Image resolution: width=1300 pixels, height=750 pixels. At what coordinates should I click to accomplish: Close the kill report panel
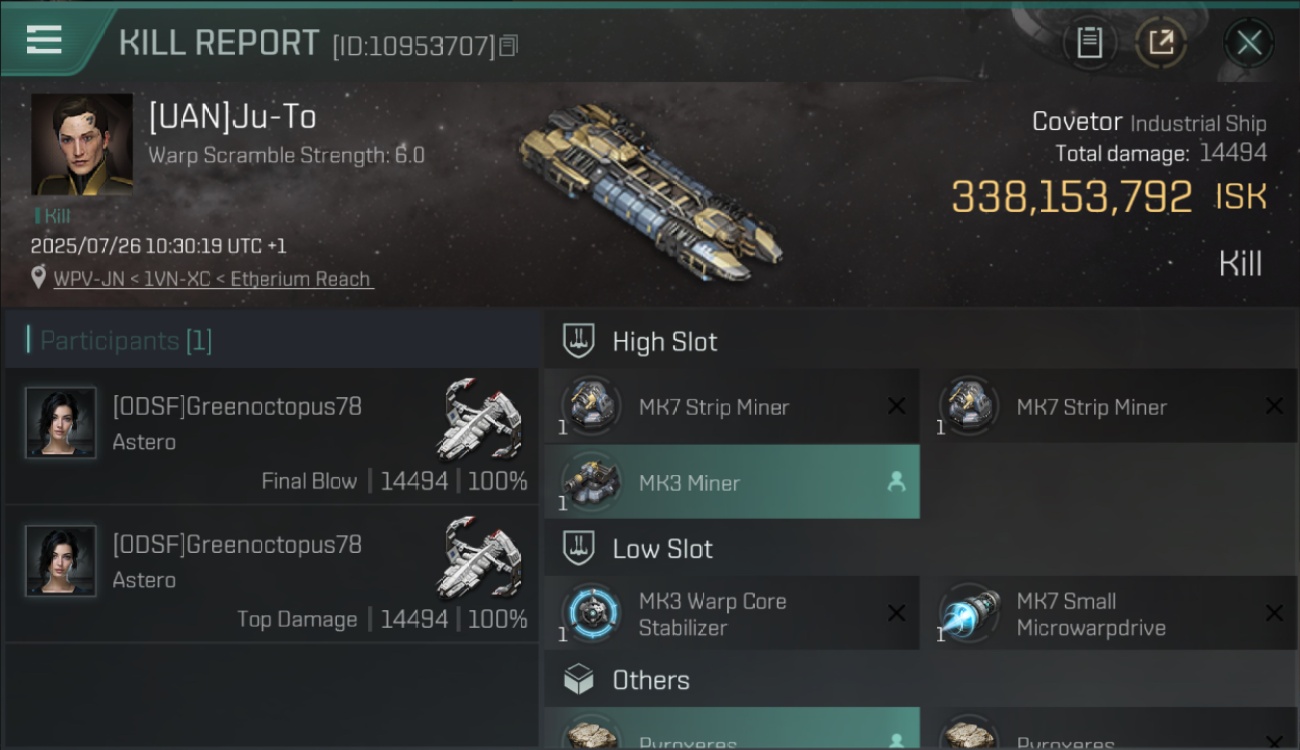click(x=1249, y=43)
